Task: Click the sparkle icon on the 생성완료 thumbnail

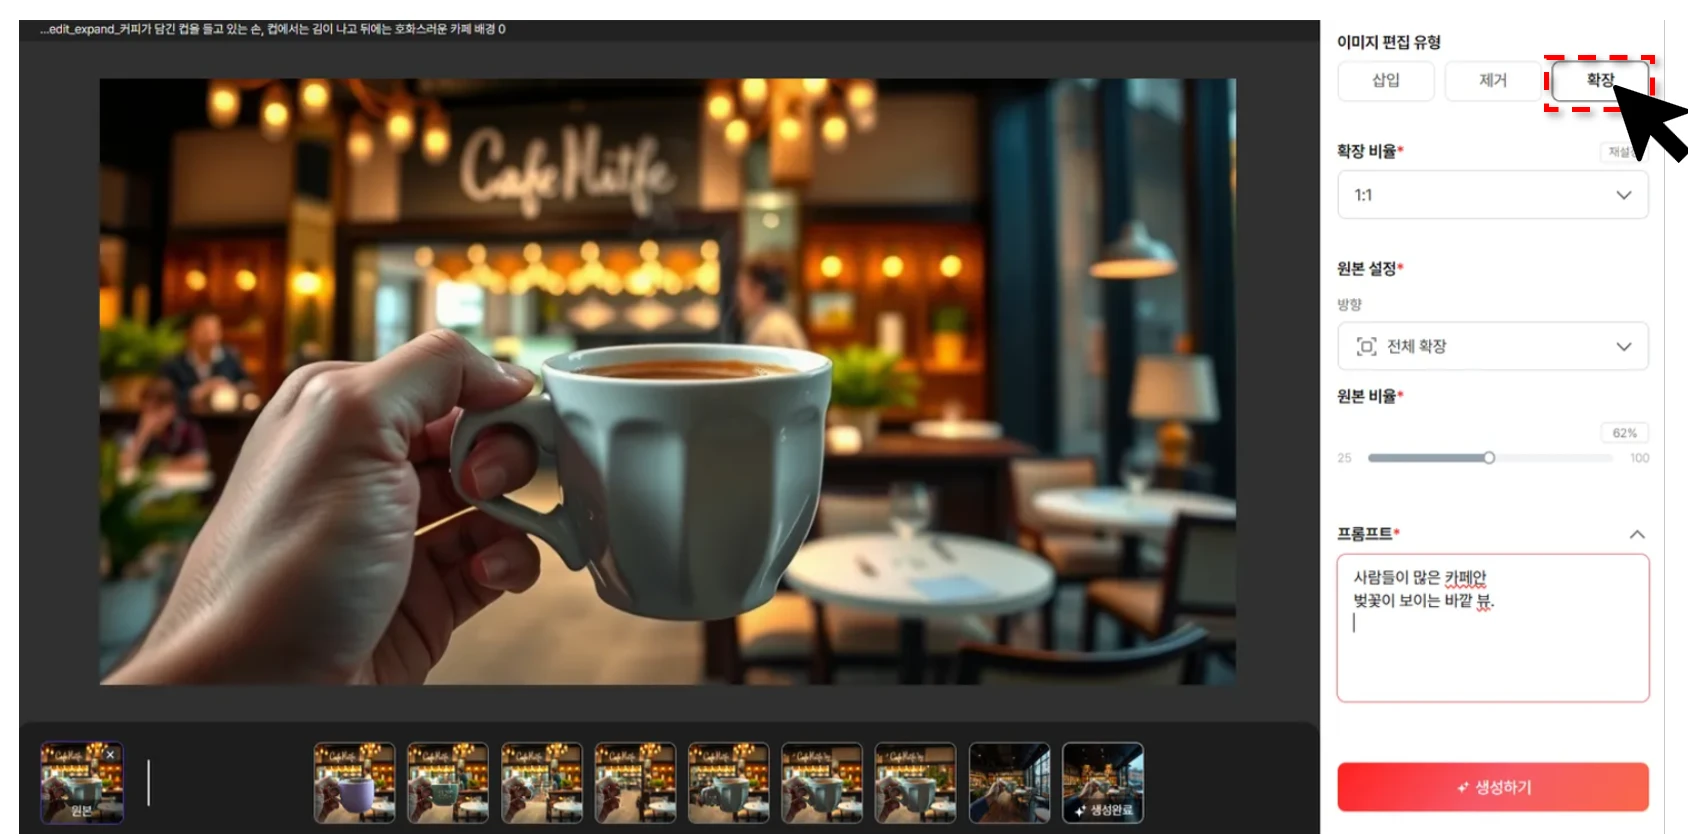Action: pyautogui.click(x=1079, y=811)
